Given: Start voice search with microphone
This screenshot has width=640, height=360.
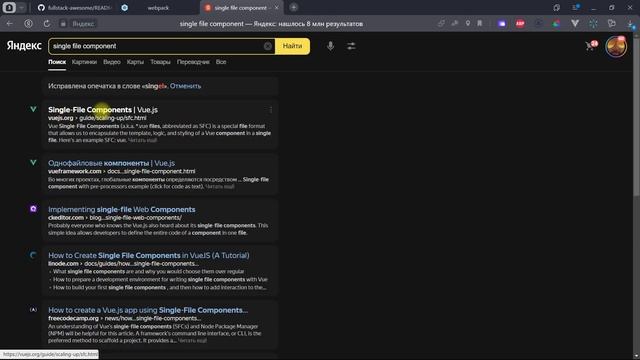Looking at the screenshot, I should click(330, 46).
